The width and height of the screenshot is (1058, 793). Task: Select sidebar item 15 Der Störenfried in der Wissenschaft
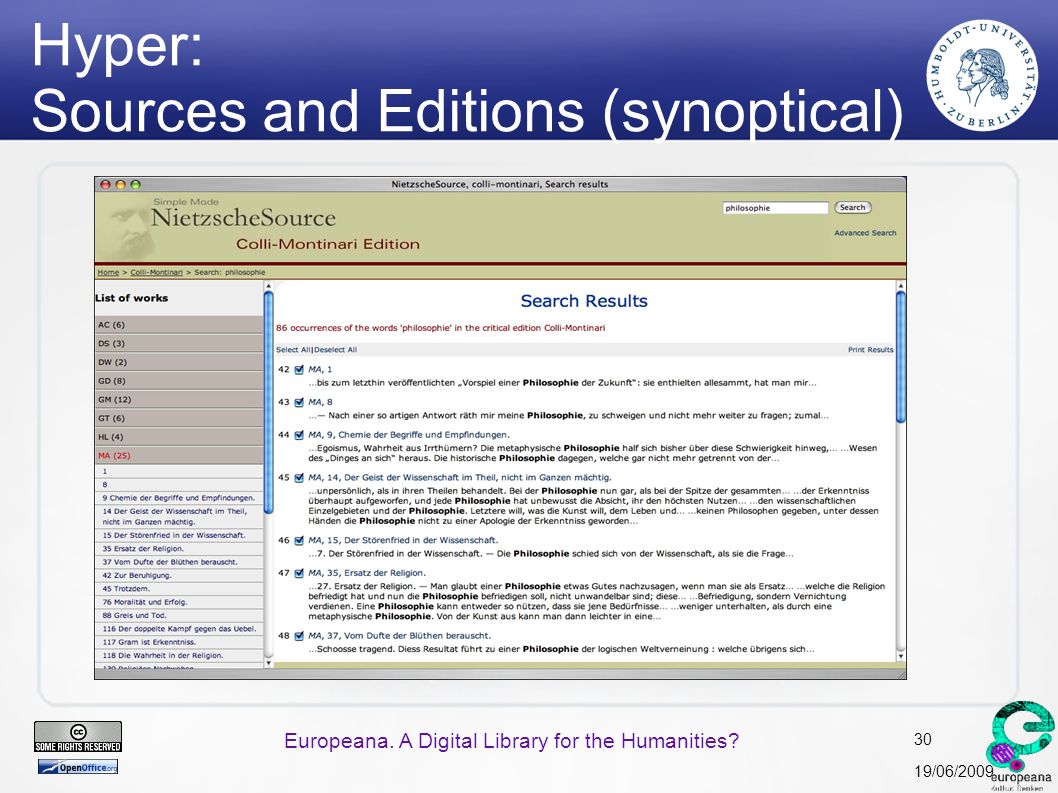(x=179, y=535)
